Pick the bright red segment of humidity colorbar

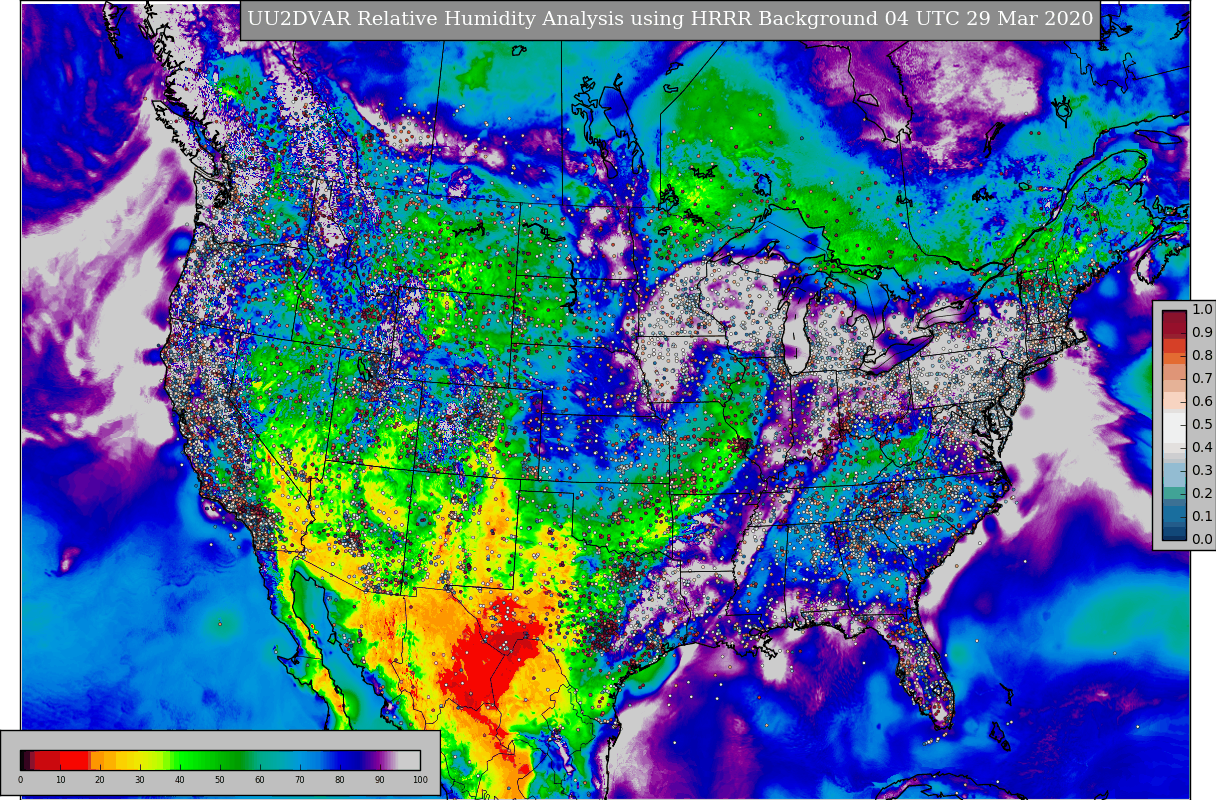tap(74, 760)
